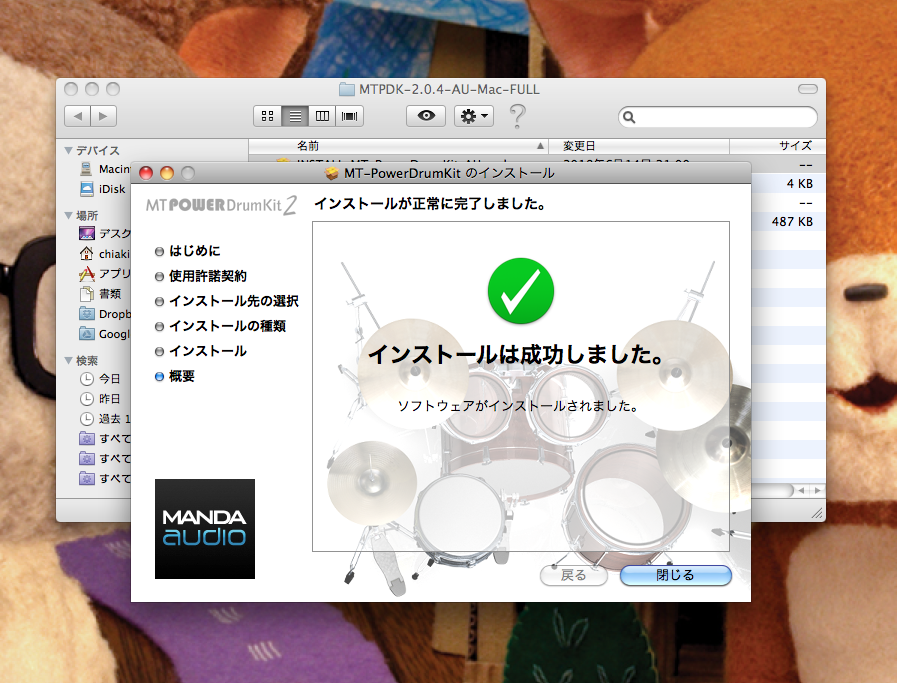Collapse the 検索 sidebar section
Viewport: 897px width, 683px height.
pos(69,360)
